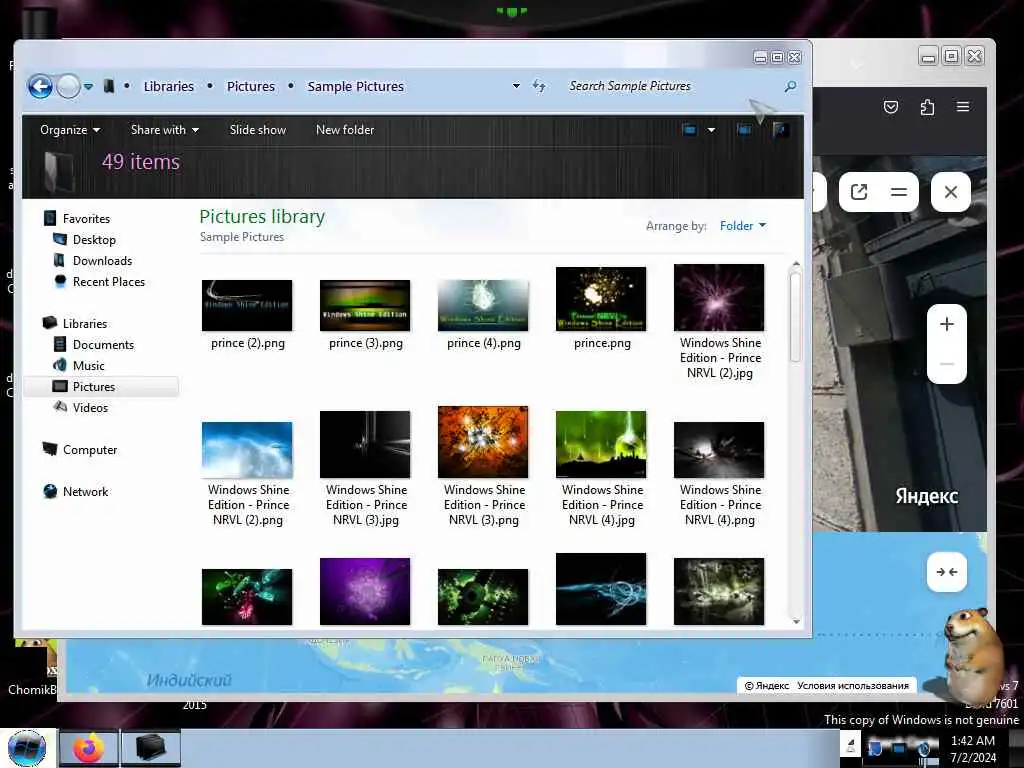Open the Условия использования link
1024x768 pixels.
(853, 686)
